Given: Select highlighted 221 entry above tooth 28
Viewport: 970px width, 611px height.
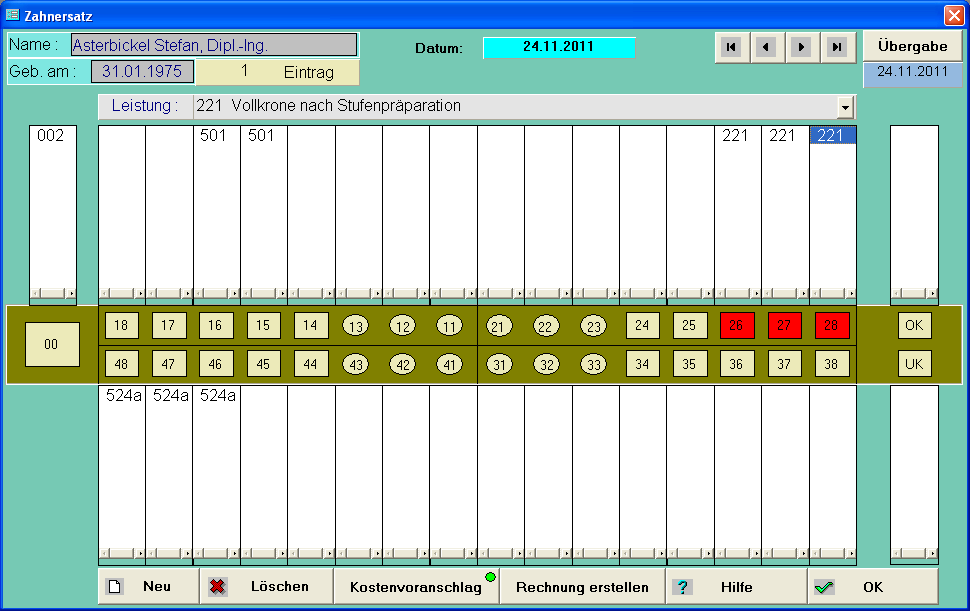Looking at the screenshot, I should (831, 136).
